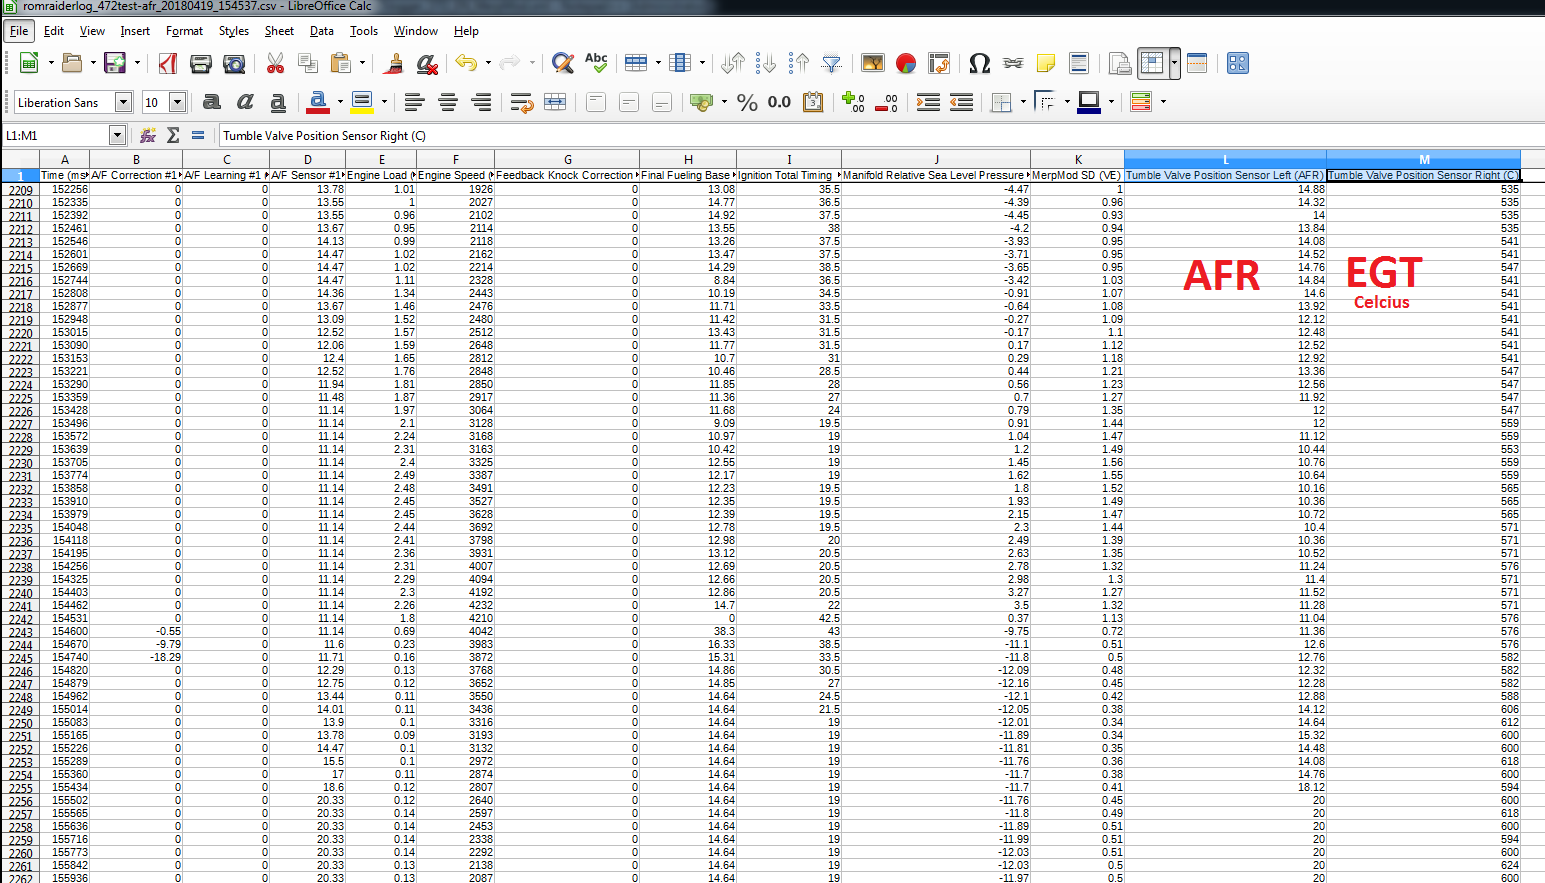The width and height of the screenshot is (1545, 883).
Task: Click the Sum sigma icon in formula bar
Action: pos(173,135)
